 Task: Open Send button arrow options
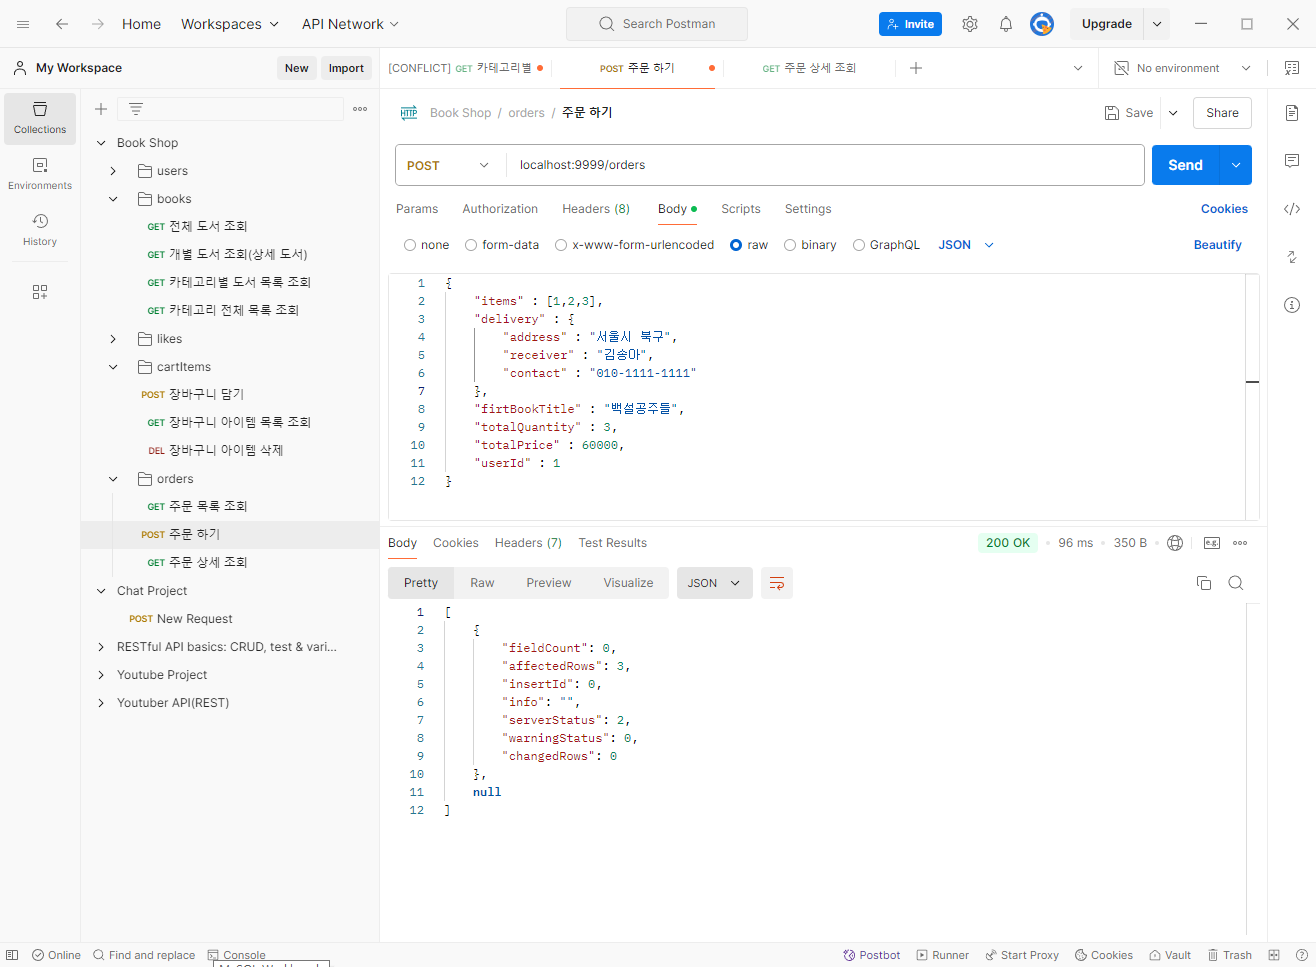(1236, 165)
